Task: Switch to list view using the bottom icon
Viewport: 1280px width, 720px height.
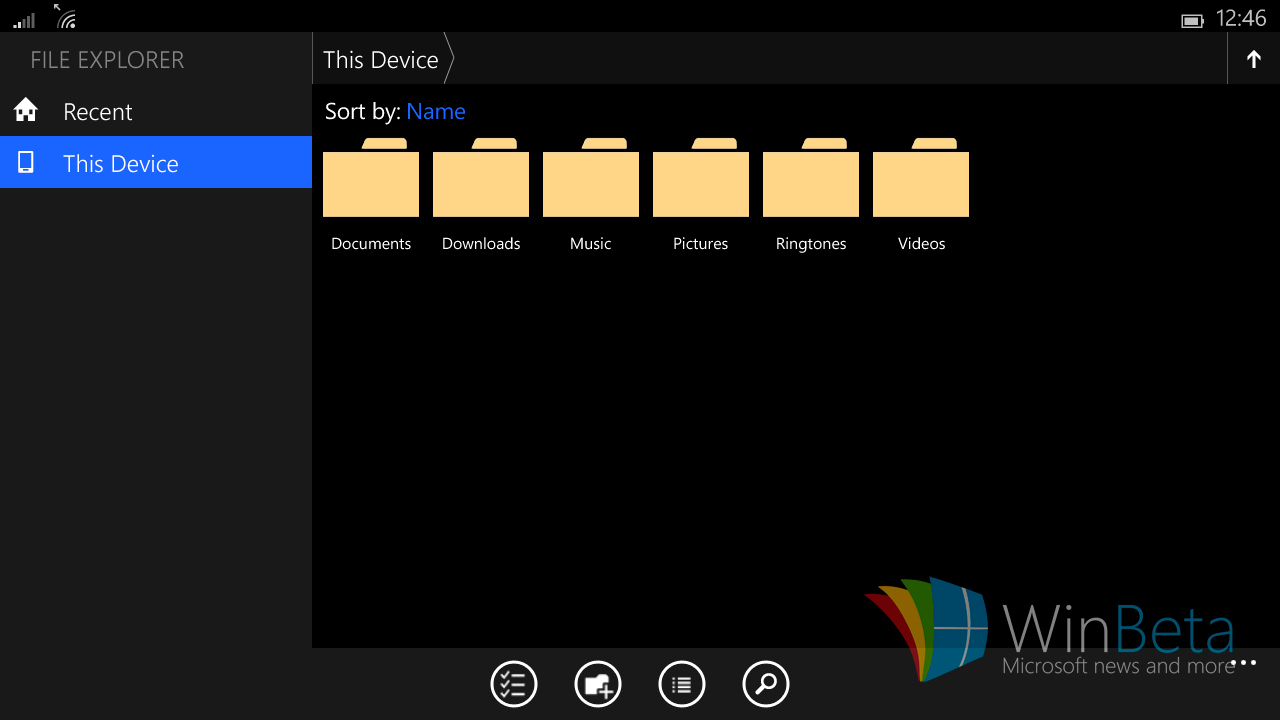Action: (x=682, y=685)
